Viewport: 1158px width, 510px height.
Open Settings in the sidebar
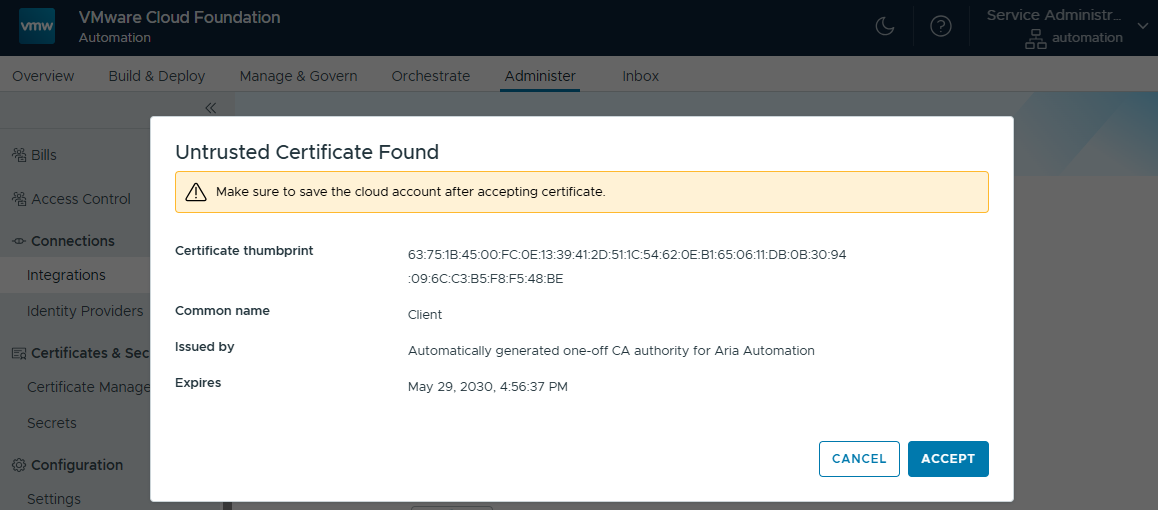pos(54,499)
